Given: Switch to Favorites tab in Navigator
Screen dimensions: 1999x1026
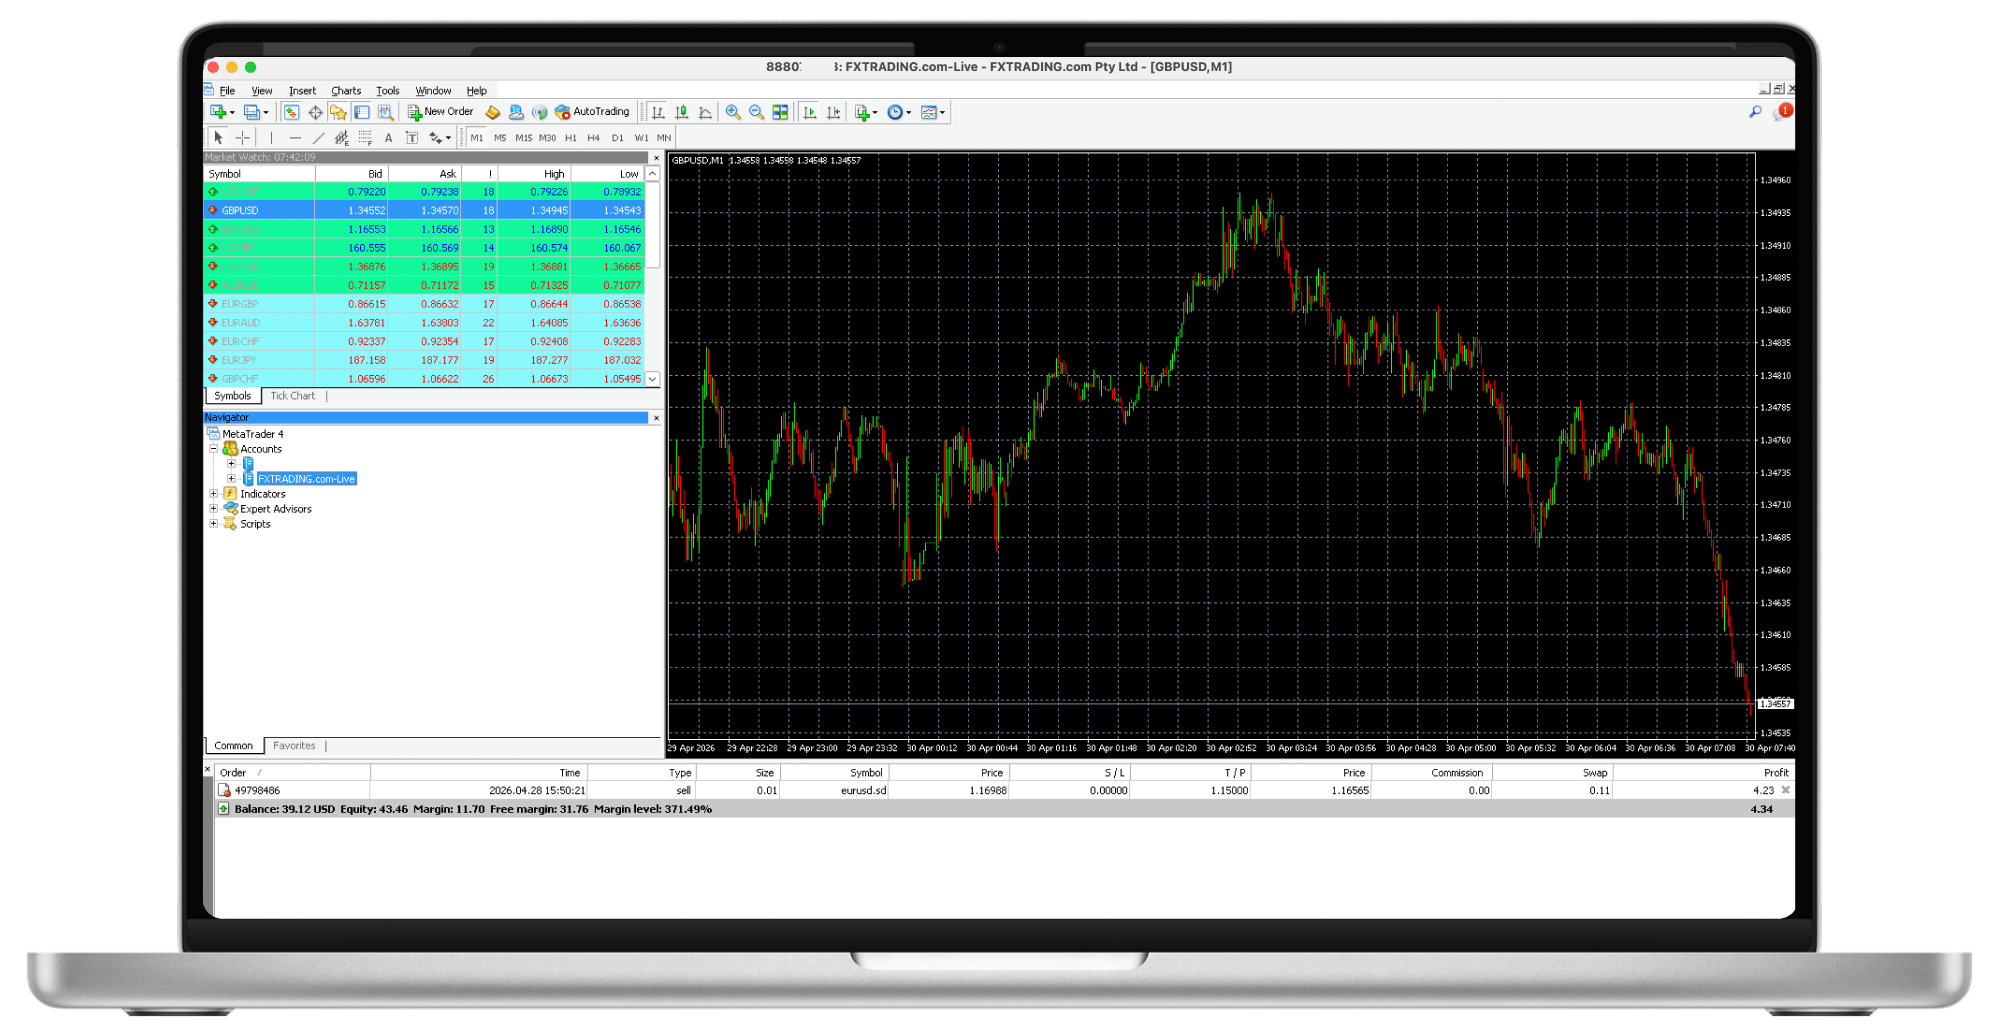Looking at the screenshot, I should (x=294, y=746).
